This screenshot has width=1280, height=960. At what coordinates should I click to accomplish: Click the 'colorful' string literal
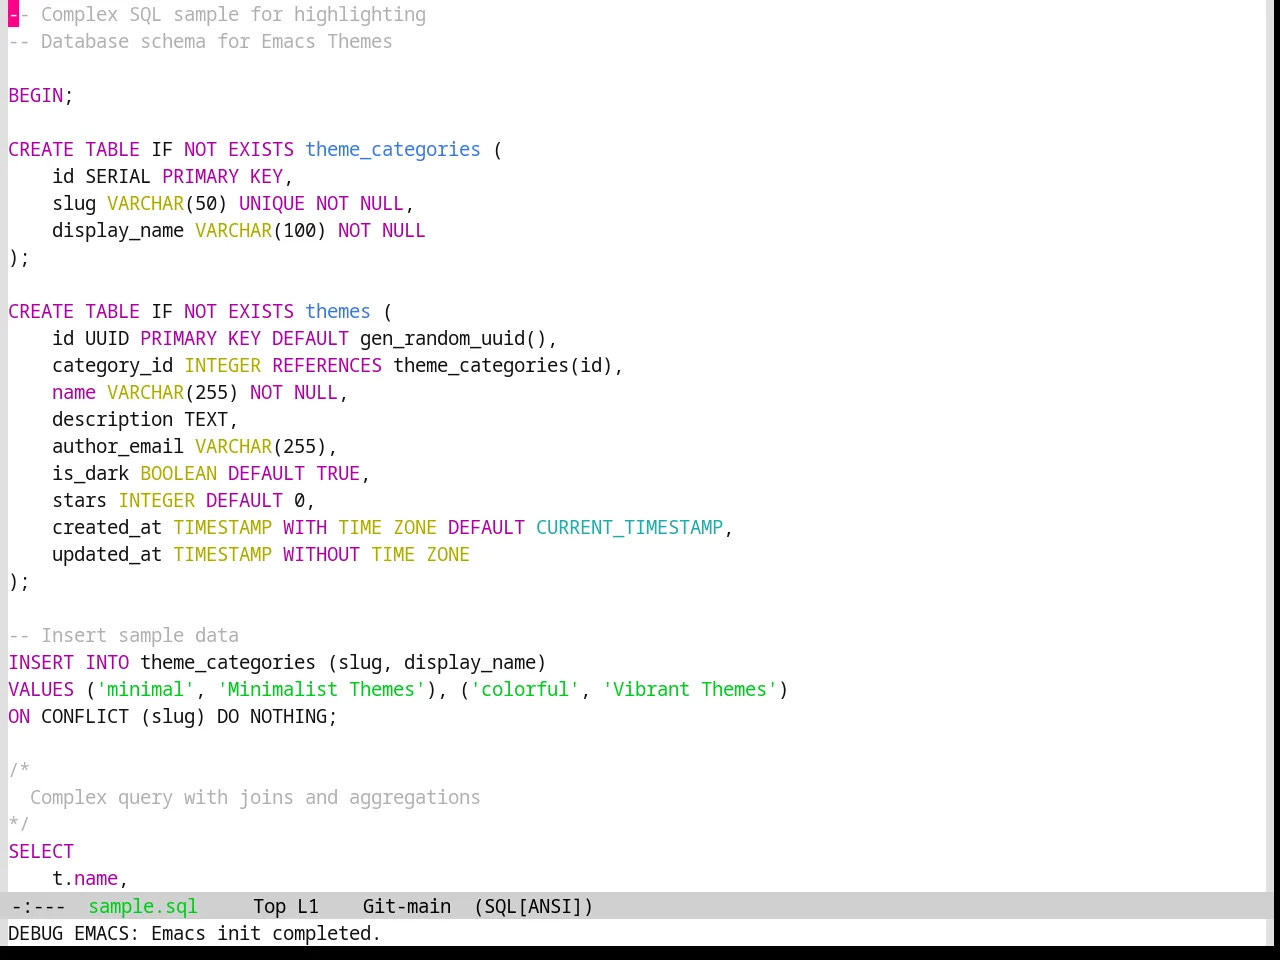525,689
